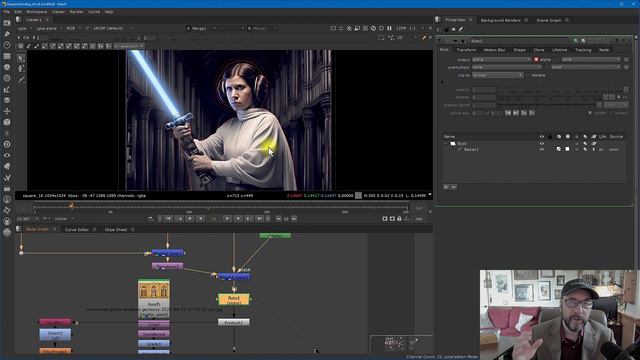The image size is (640, 360).
Task: Open the Tracking tab in Roto1
Action: (583, 50)
